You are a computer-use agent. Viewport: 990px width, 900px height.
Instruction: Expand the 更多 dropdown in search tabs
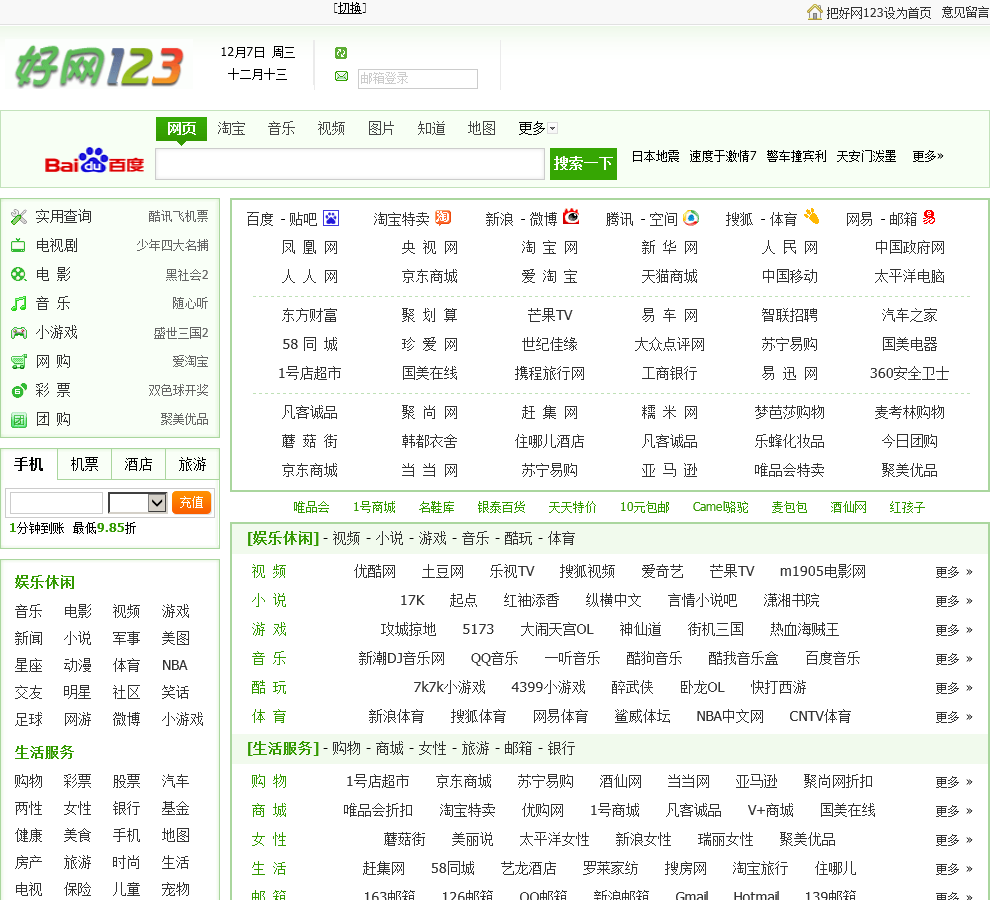[x=537, y=128]
